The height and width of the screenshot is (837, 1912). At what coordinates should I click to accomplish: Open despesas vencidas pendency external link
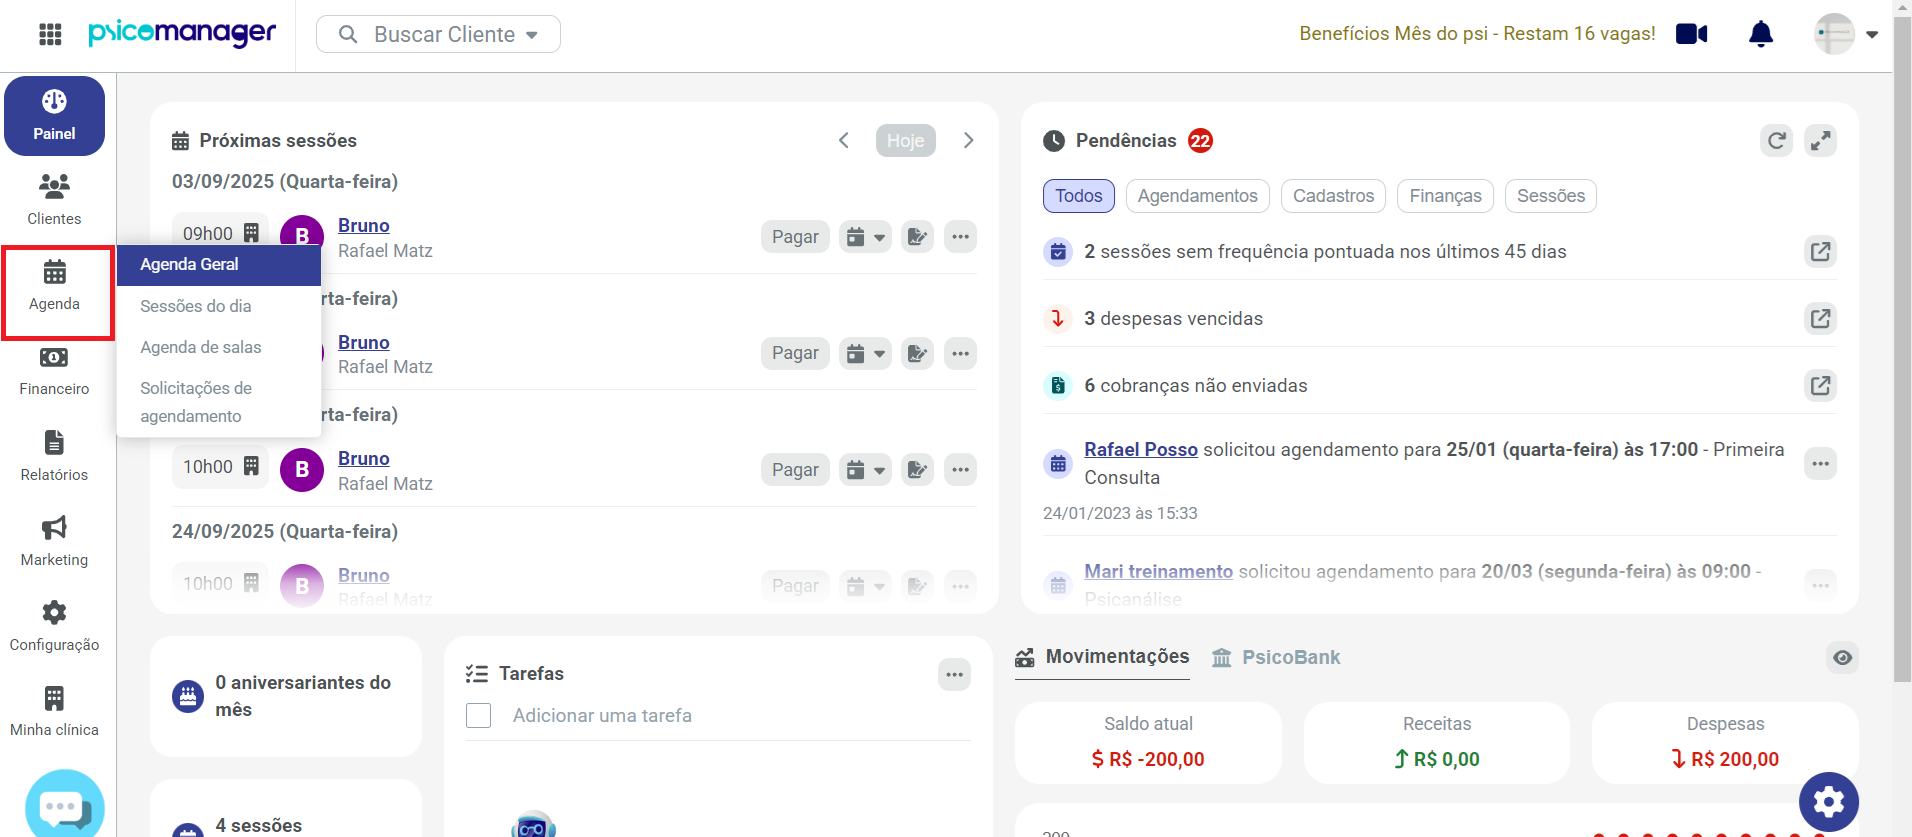coord(1821,319)
